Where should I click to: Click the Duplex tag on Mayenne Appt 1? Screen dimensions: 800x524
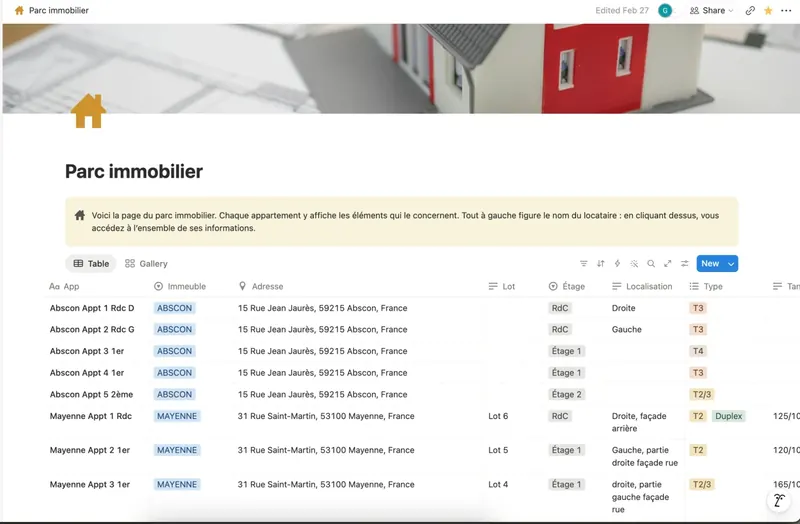click(728, 416)
